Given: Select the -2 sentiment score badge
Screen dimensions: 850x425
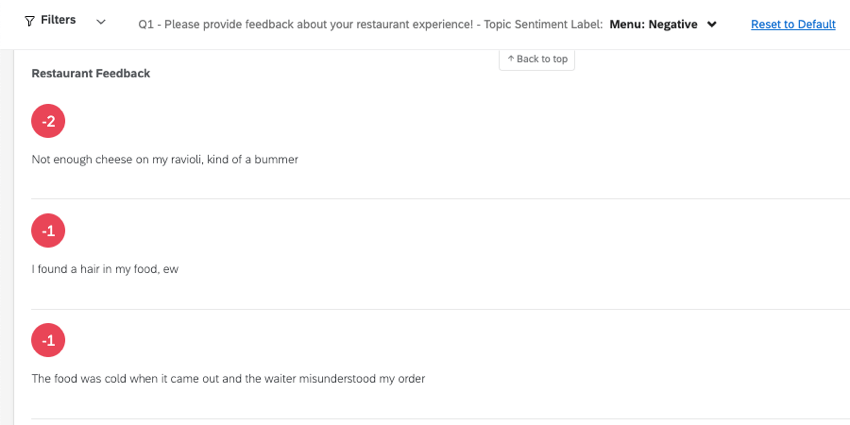Looking at the screenshot, I should pyautogui.click(x=48, y=121).
